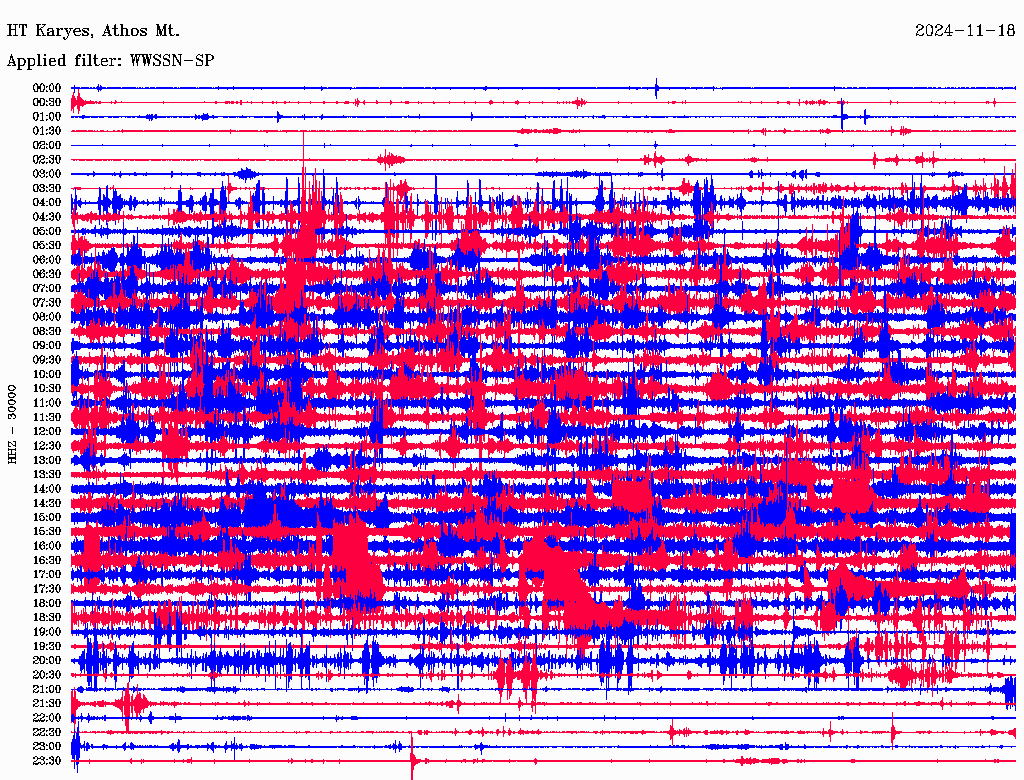
Task: Click the 01:00 time label
Action: pyautogui.click(x=47, y=116)
